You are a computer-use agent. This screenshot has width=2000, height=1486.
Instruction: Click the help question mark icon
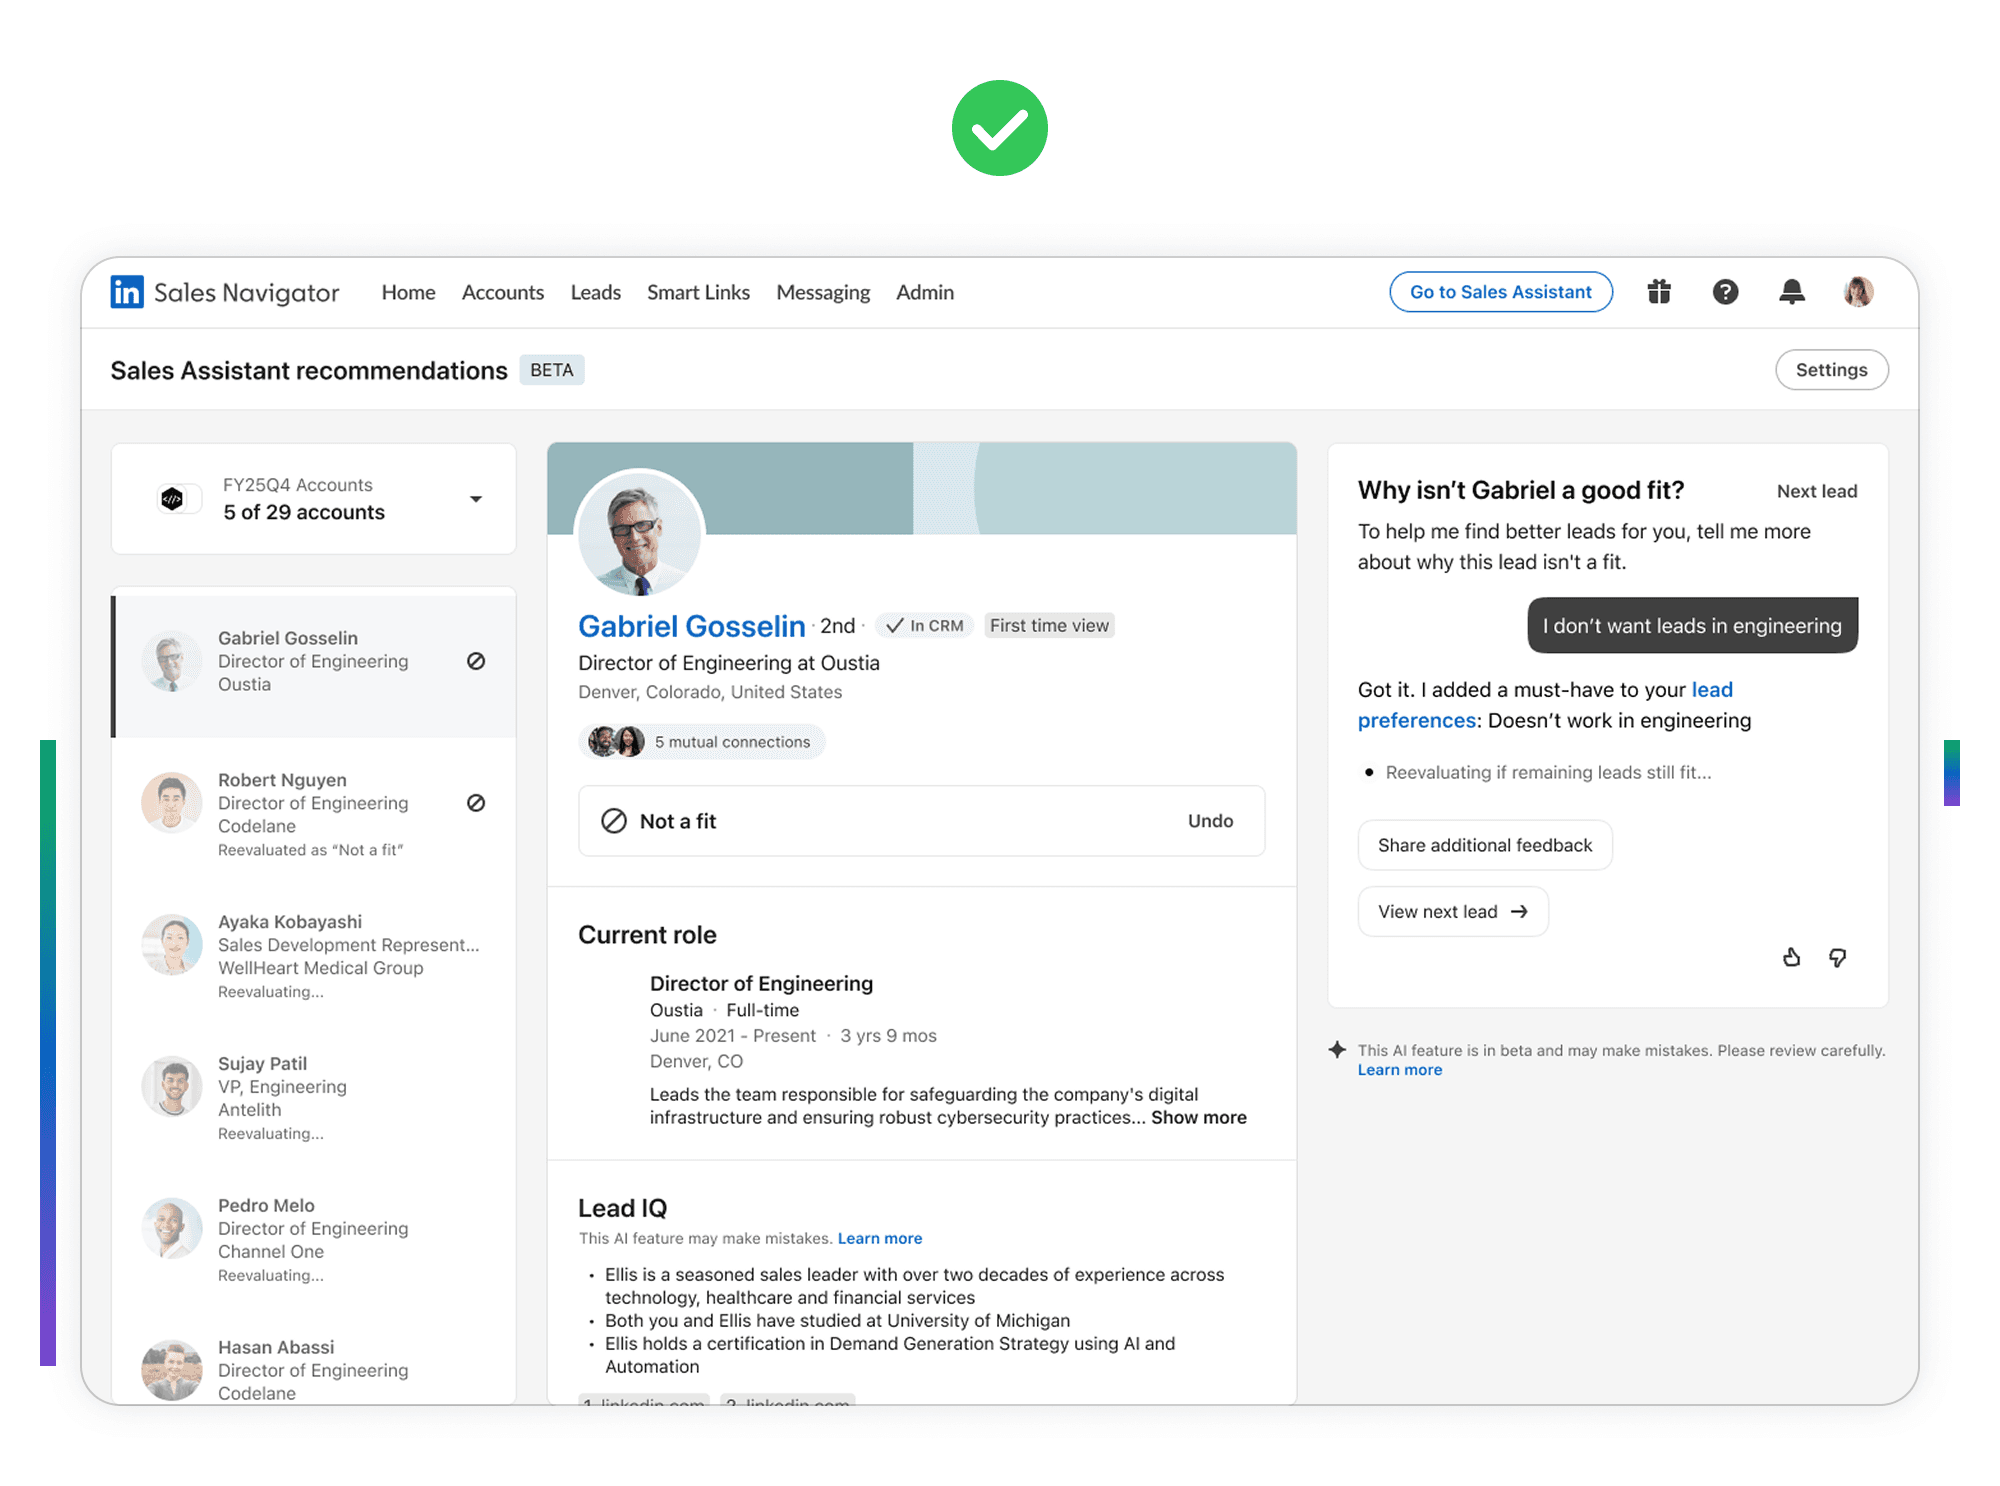[1726, 292]
